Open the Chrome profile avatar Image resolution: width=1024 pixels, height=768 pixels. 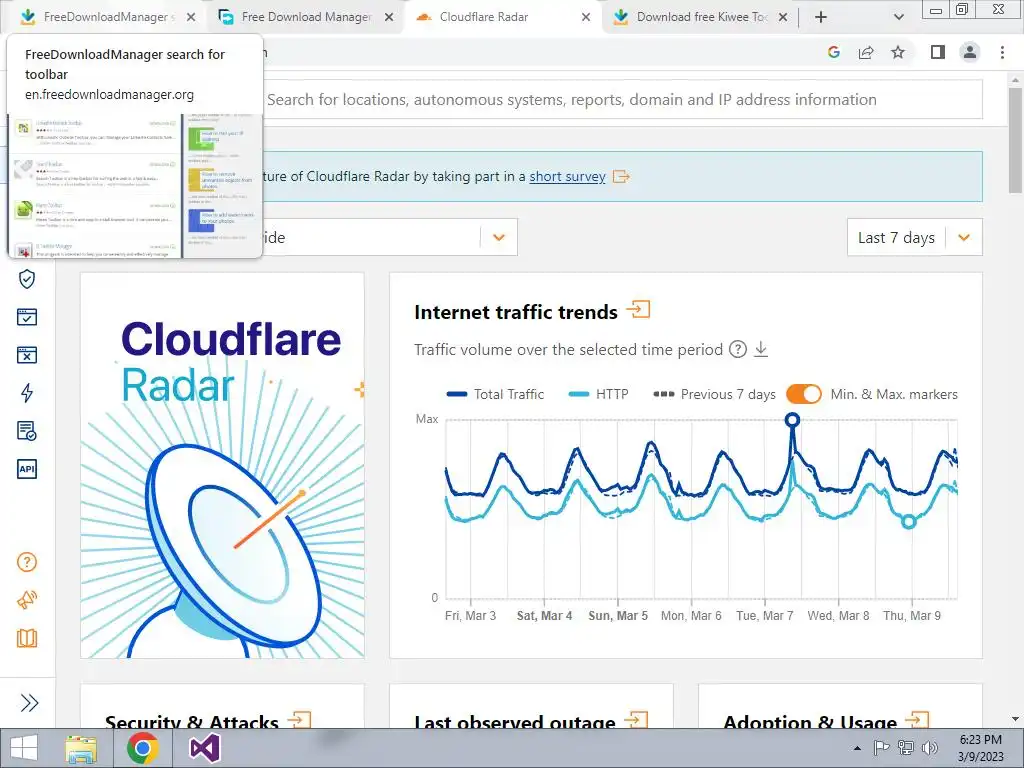[x=970, y=52]
